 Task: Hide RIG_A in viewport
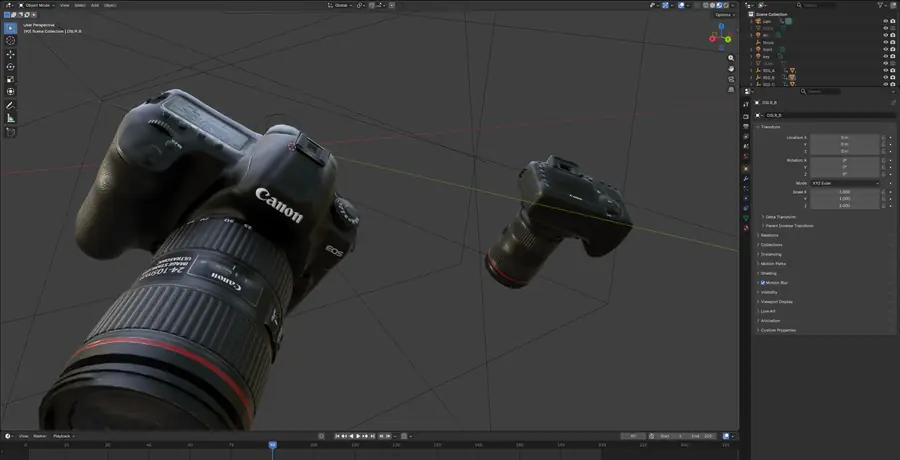click(x=886, y=70)
